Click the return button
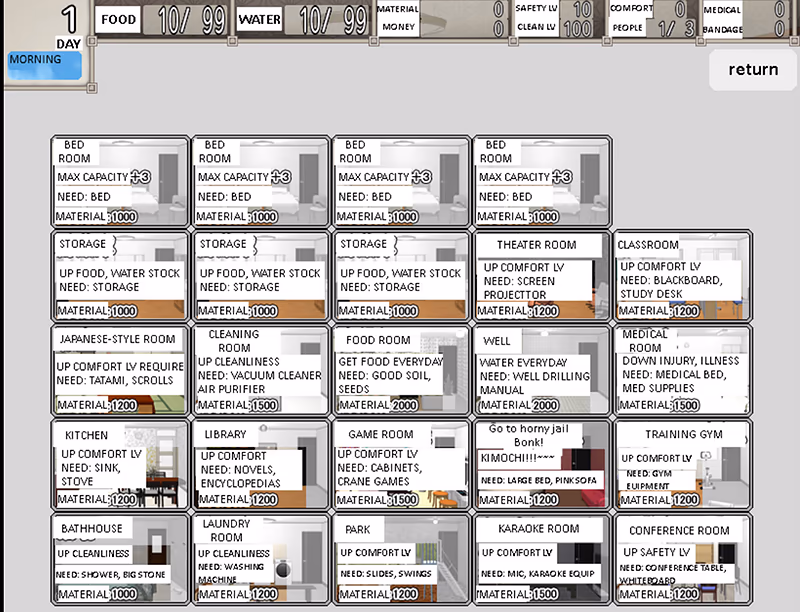This screenshot has height=612, width=800. pos(753,69)
